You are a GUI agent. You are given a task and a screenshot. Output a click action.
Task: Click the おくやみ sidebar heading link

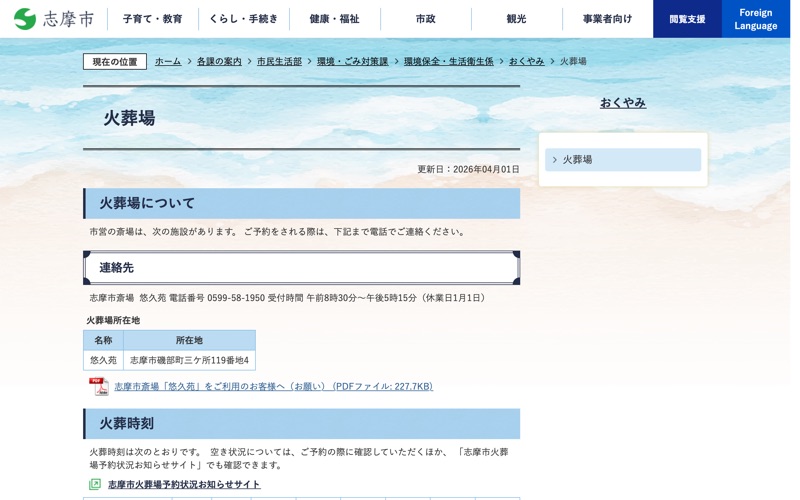(623, 103)
